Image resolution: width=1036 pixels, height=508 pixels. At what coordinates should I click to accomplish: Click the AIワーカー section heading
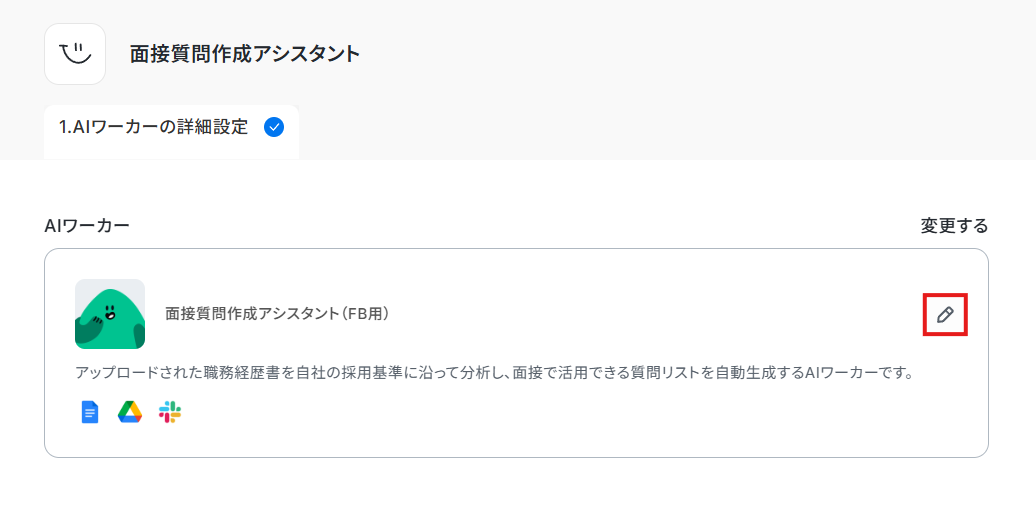click(x=87, y=226)
